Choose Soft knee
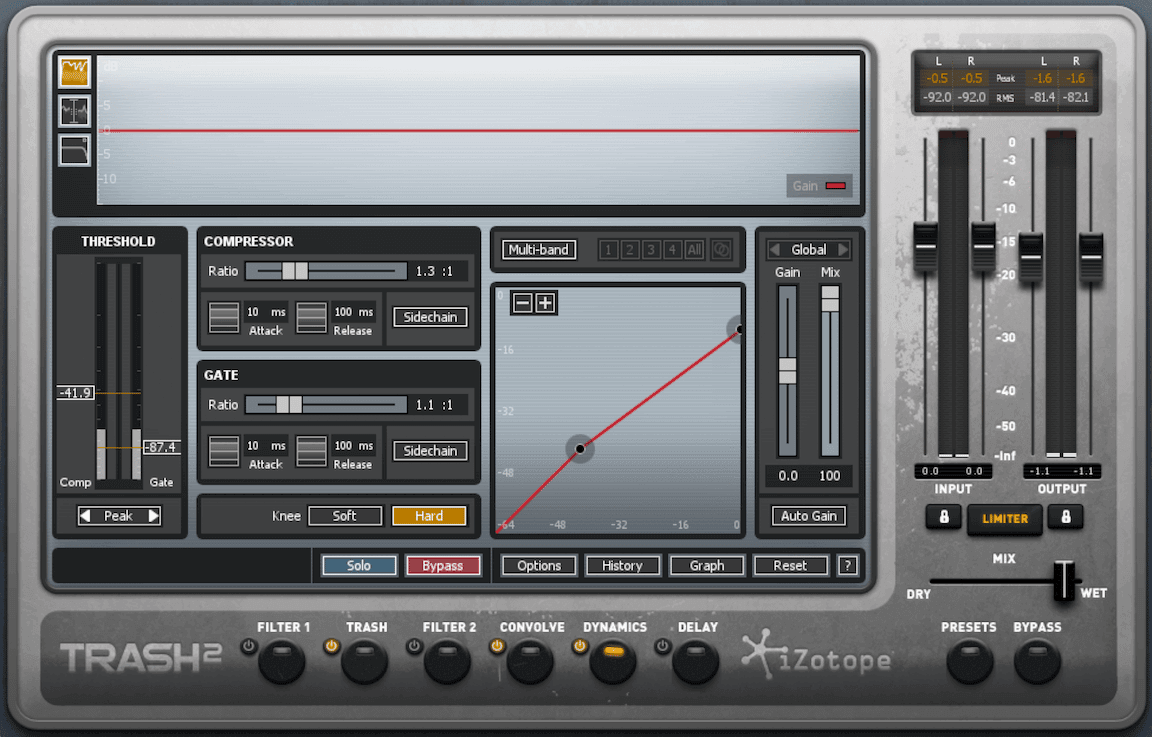Screen dimensions: 1152x737 point(345,516)
